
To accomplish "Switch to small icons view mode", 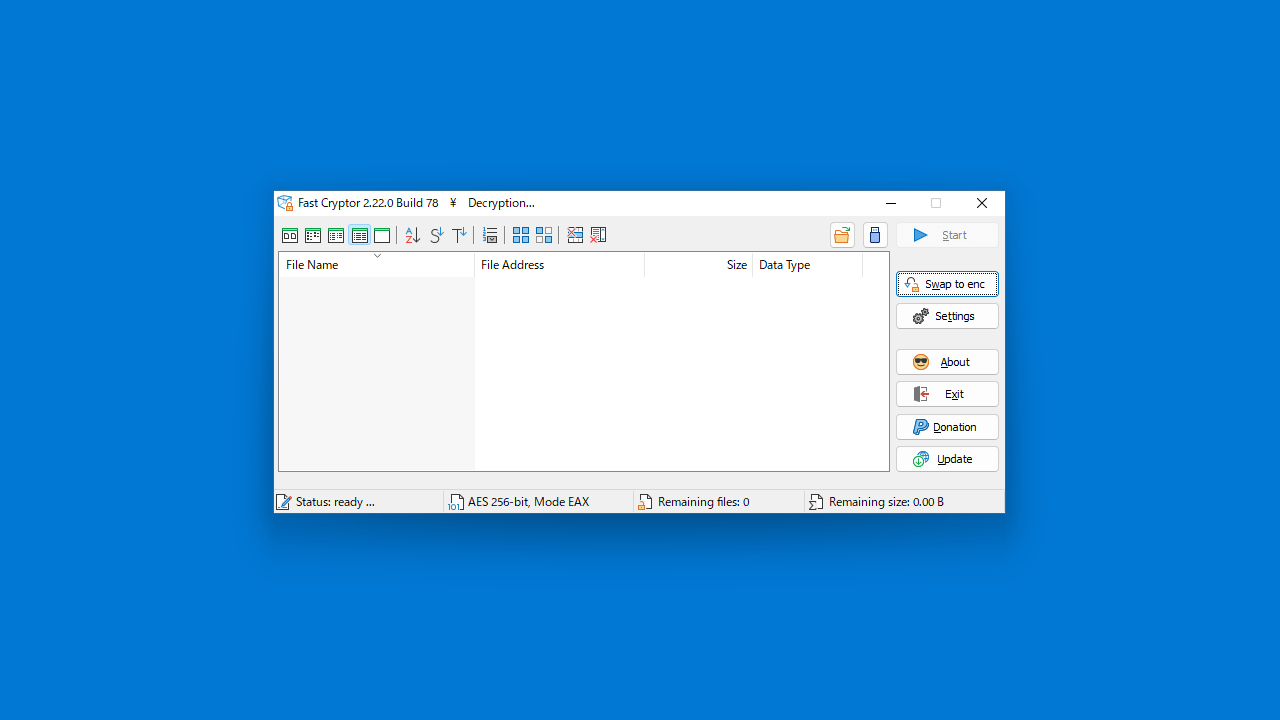I will pyautogui.click(x=313, y=235).
